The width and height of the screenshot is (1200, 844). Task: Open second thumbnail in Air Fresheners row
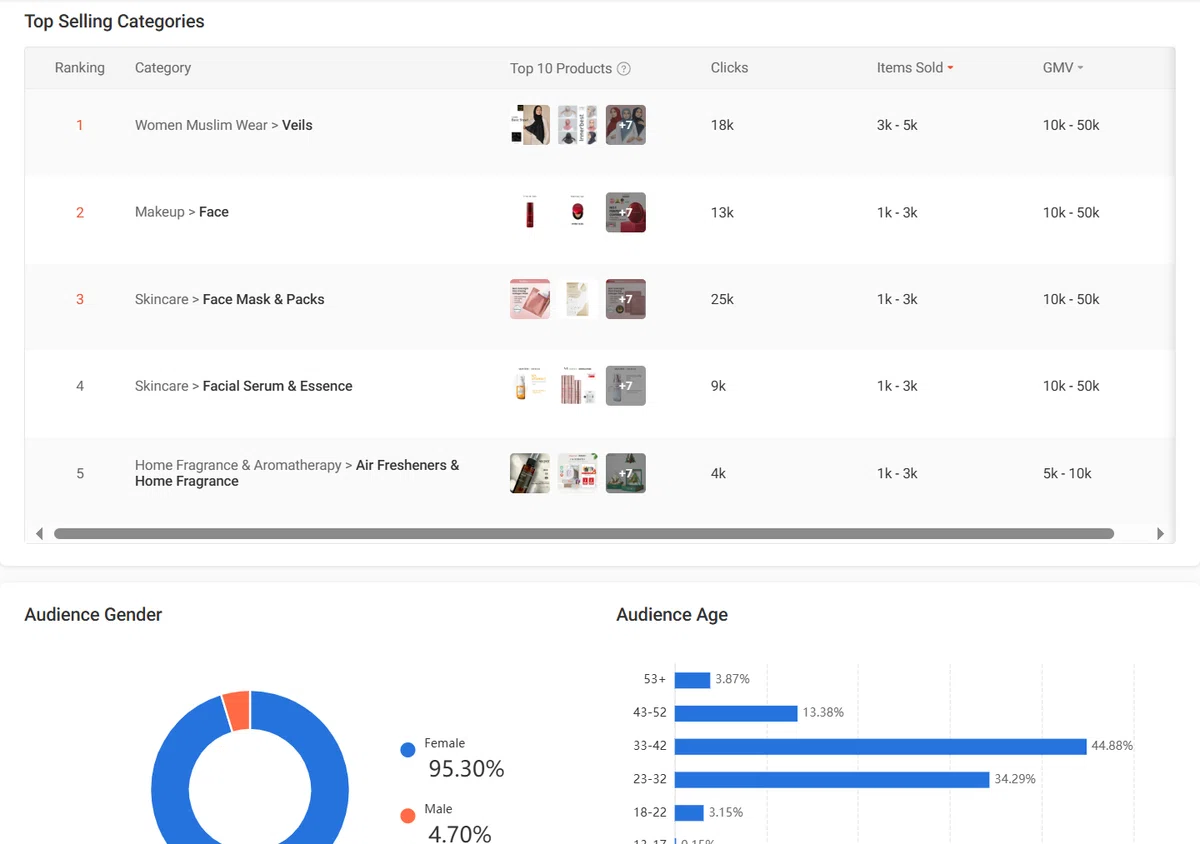point(578,473)
